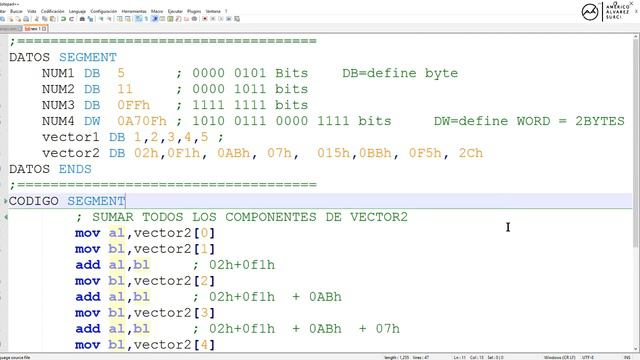Screen dimensions: 640x360
Task: Toggle the Word Wrap toolbar icon
Action: pyautogui.click(x=138, y=19)
